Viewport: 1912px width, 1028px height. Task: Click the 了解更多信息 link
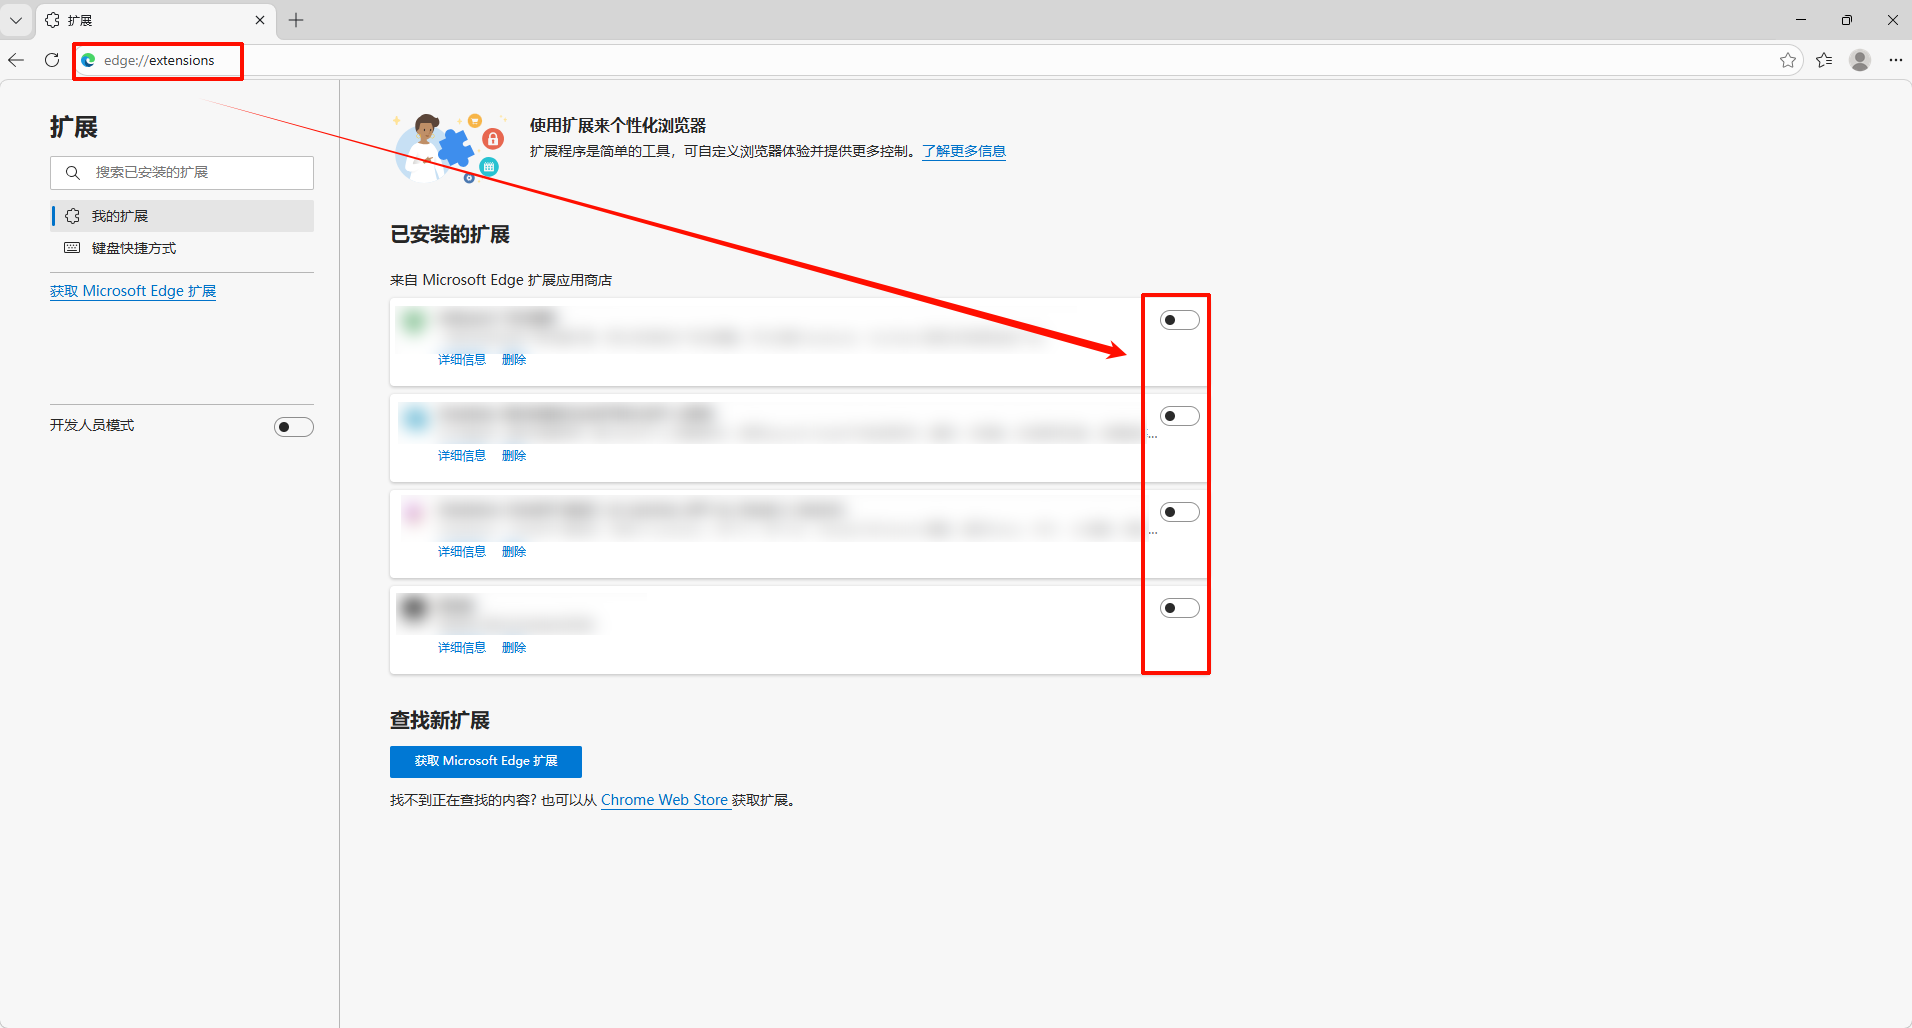pos(964,151)
